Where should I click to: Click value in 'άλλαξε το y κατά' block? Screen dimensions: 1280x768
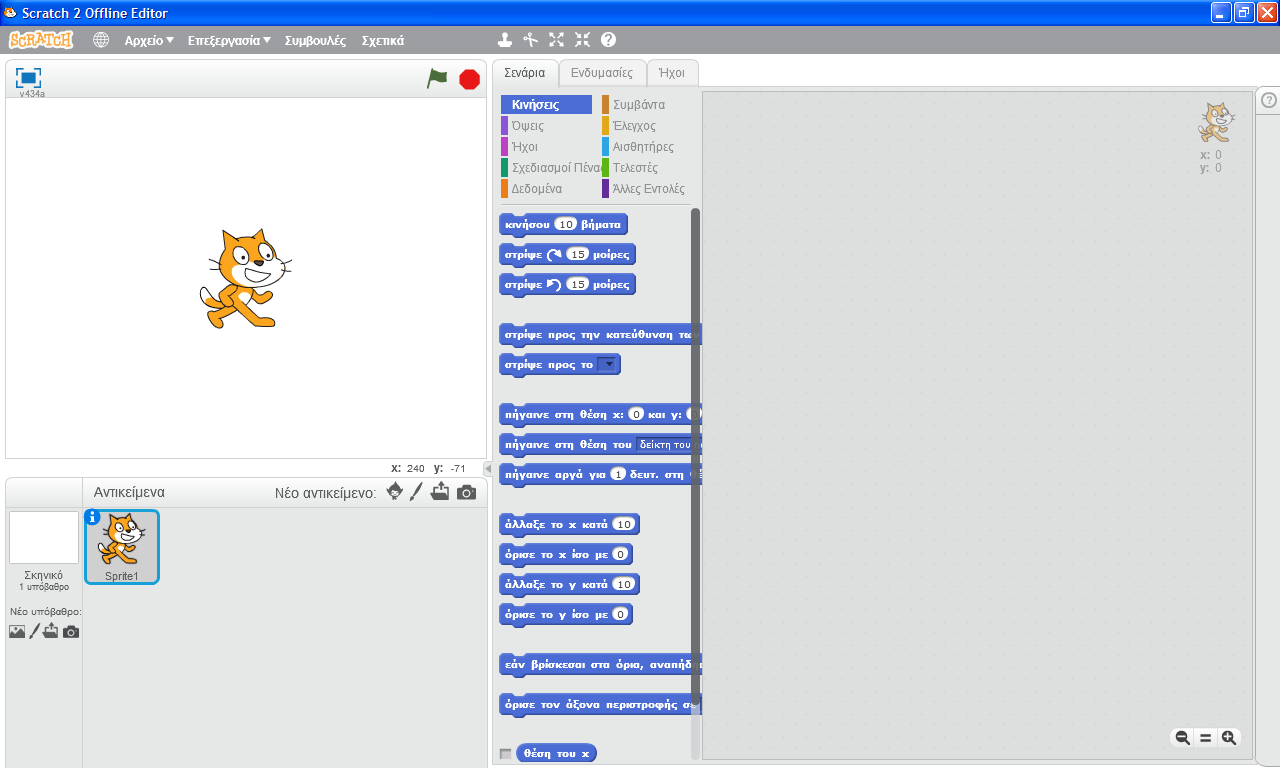pyautogui.click(x=623, y=584)
